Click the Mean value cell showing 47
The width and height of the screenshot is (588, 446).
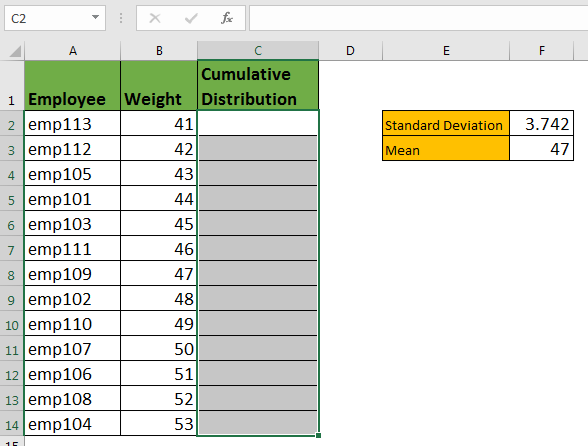[542, 149]
